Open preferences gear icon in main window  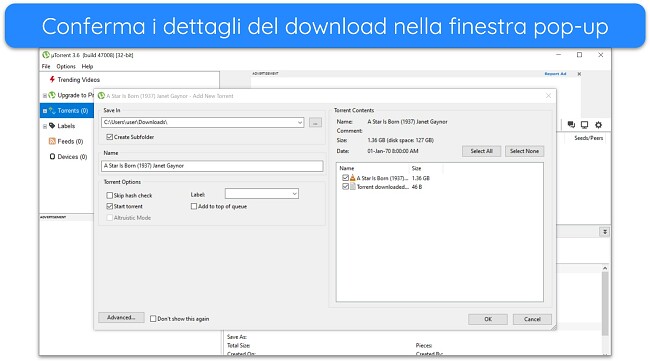click(x=598, y=124)
